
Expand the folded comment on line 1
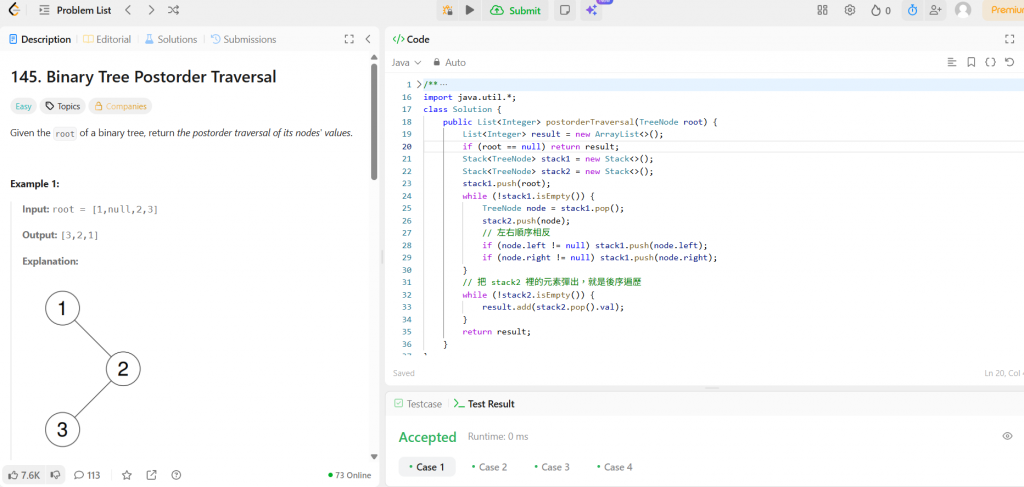[419, 85]
